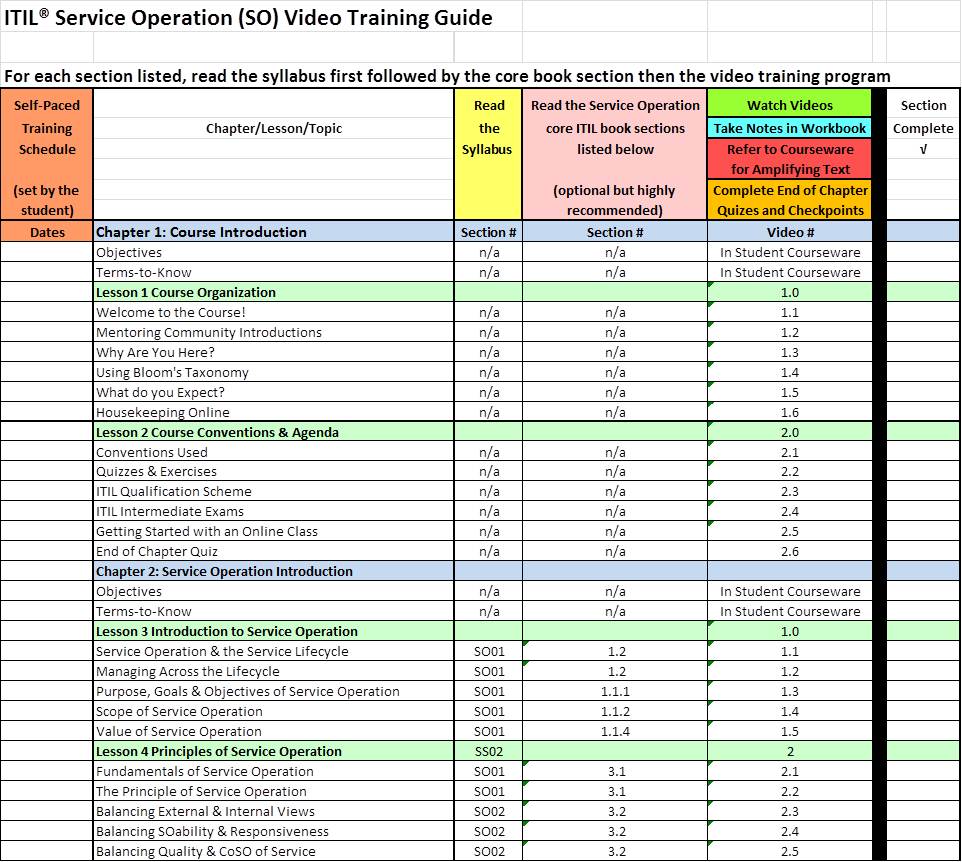Select 'Section #' under the pink book column

[615, 232]
